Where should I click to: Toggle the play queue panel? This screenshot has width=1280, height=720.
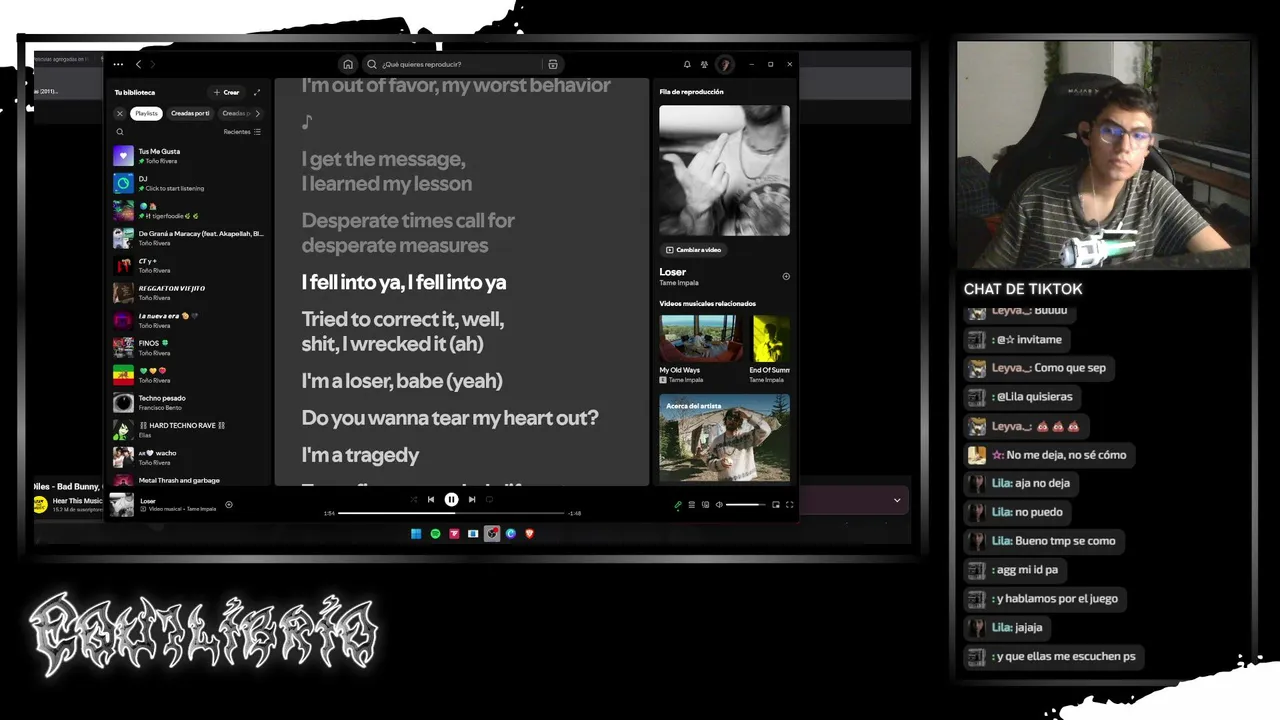(x=691, y=505)
